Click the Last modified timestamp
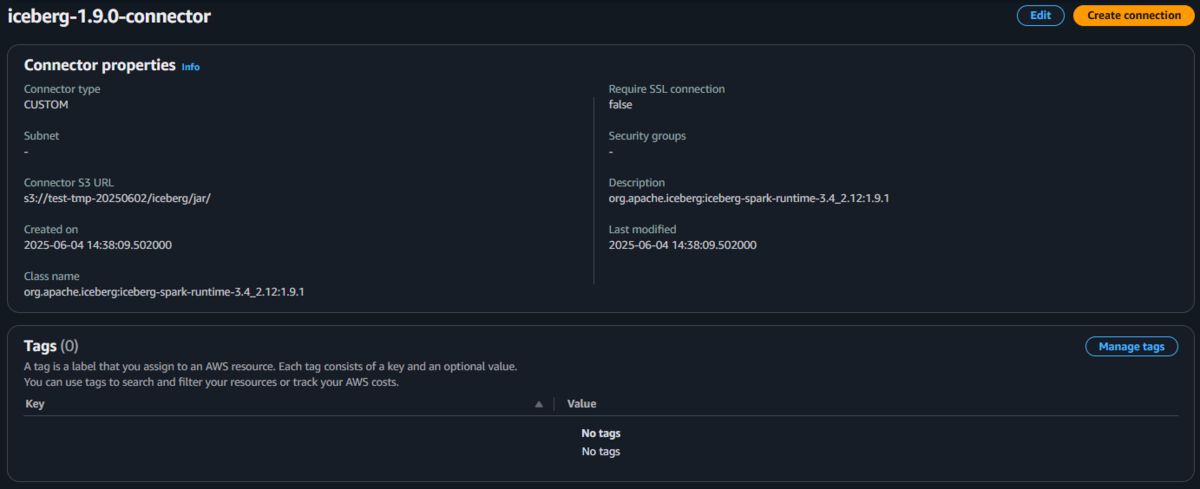Screen dimensions: 1200x489 tap(682, 245)
